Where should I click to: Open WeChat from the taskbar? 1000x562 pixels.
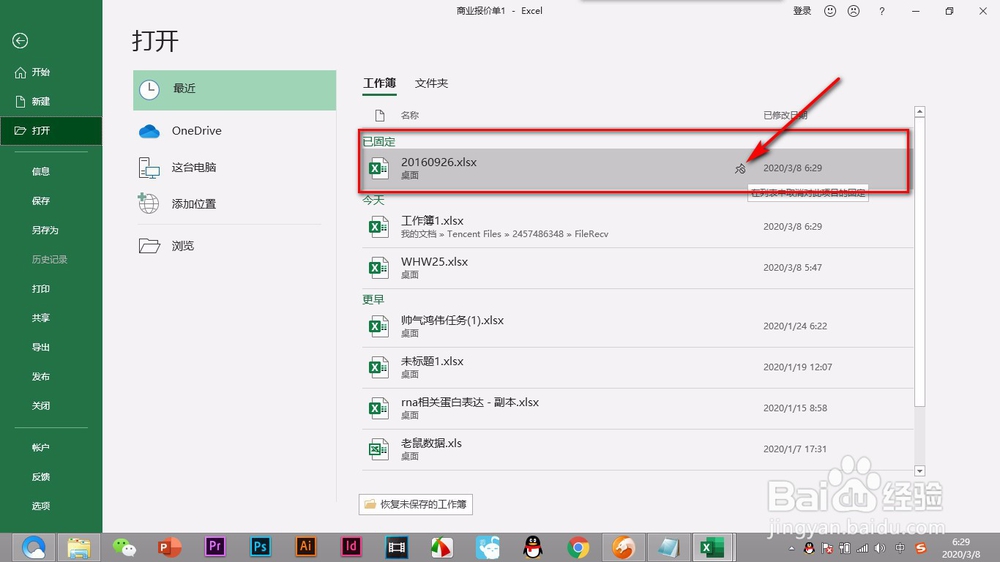point(124,547)
